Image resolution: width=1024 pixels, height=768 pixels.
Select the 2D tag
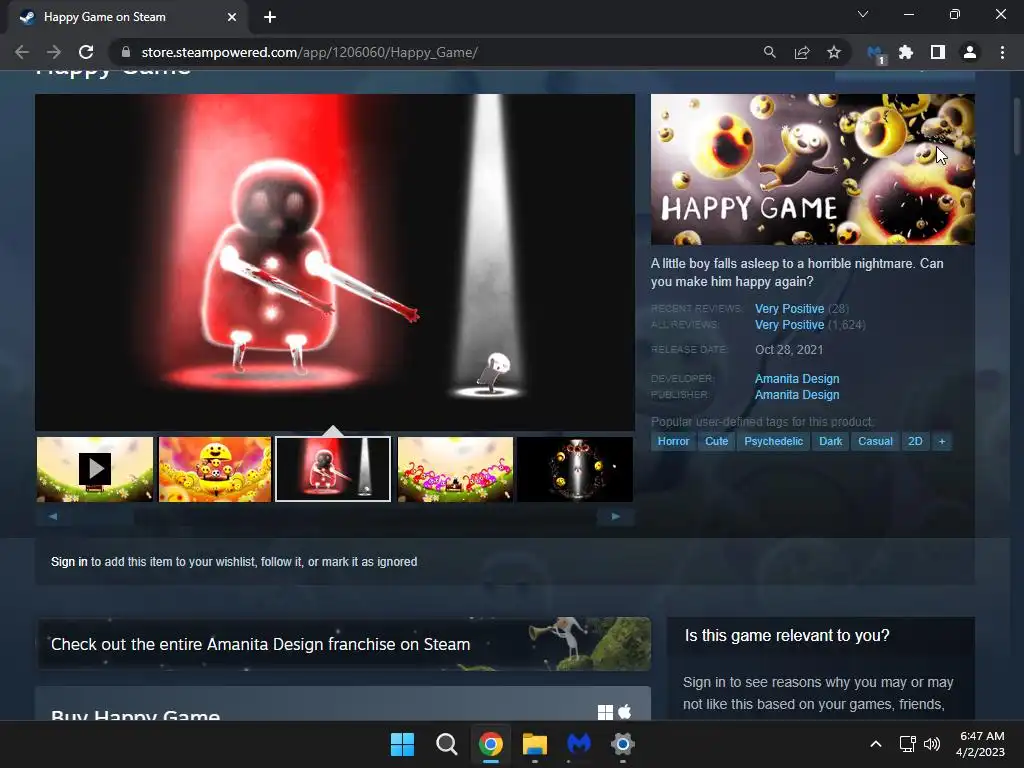(x=915, y=441)
